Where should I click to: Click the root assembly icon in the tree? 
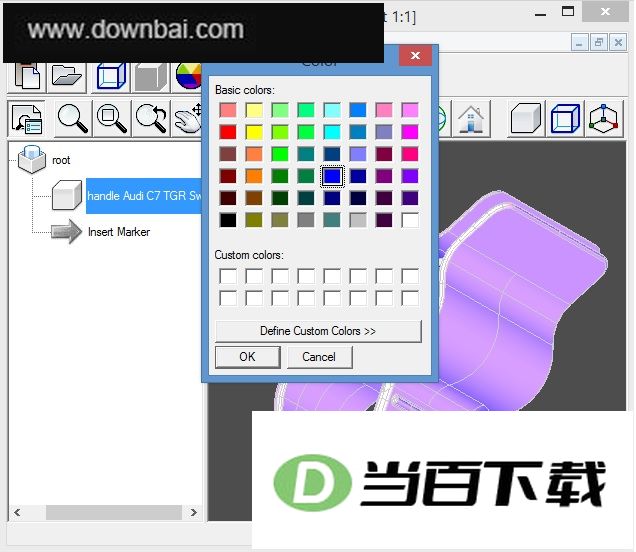coord(32,160)
